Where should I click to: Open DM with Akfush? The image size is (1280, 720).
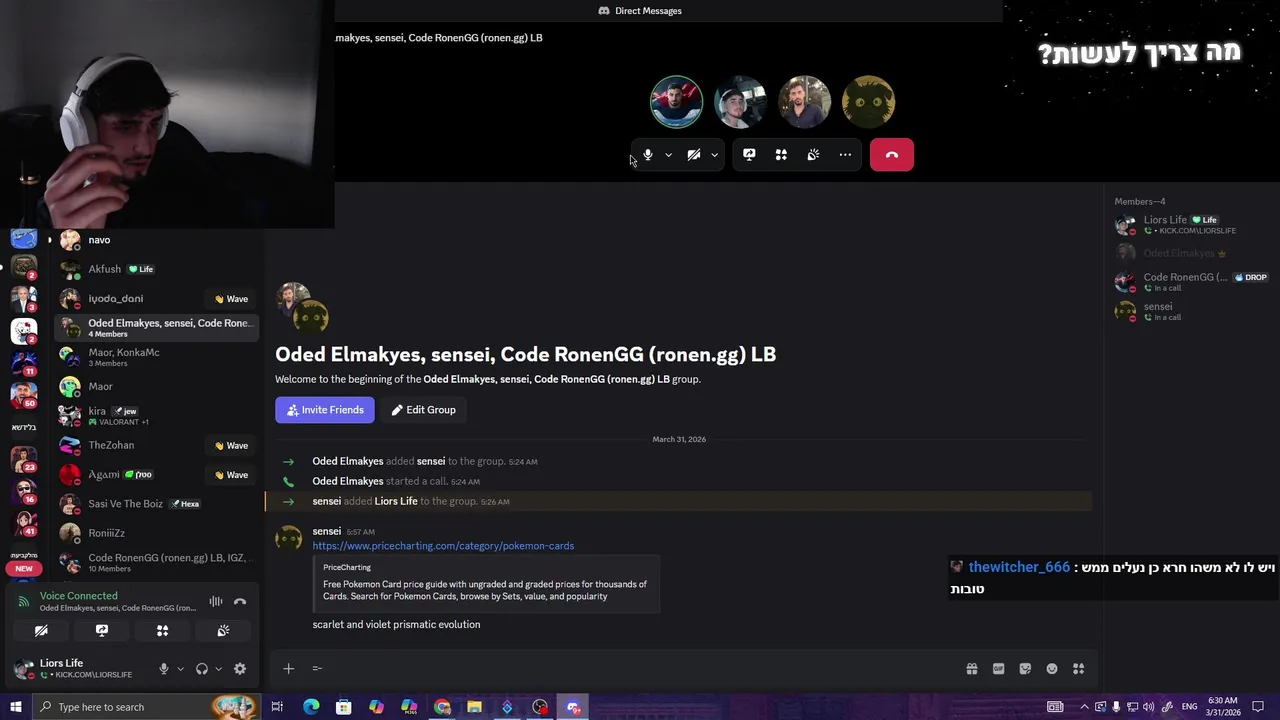pos(157,269)
